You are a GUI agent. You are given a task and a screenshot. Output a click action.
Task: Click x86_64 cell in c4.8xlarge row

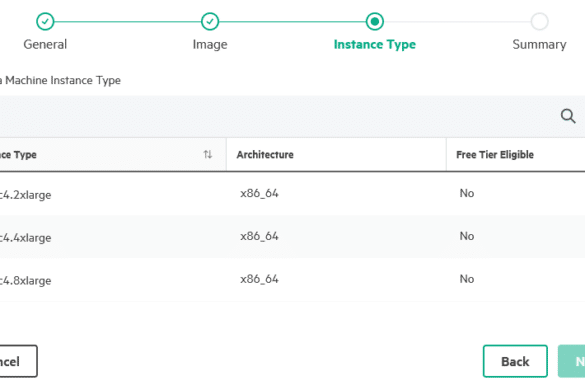coord(259,279)
